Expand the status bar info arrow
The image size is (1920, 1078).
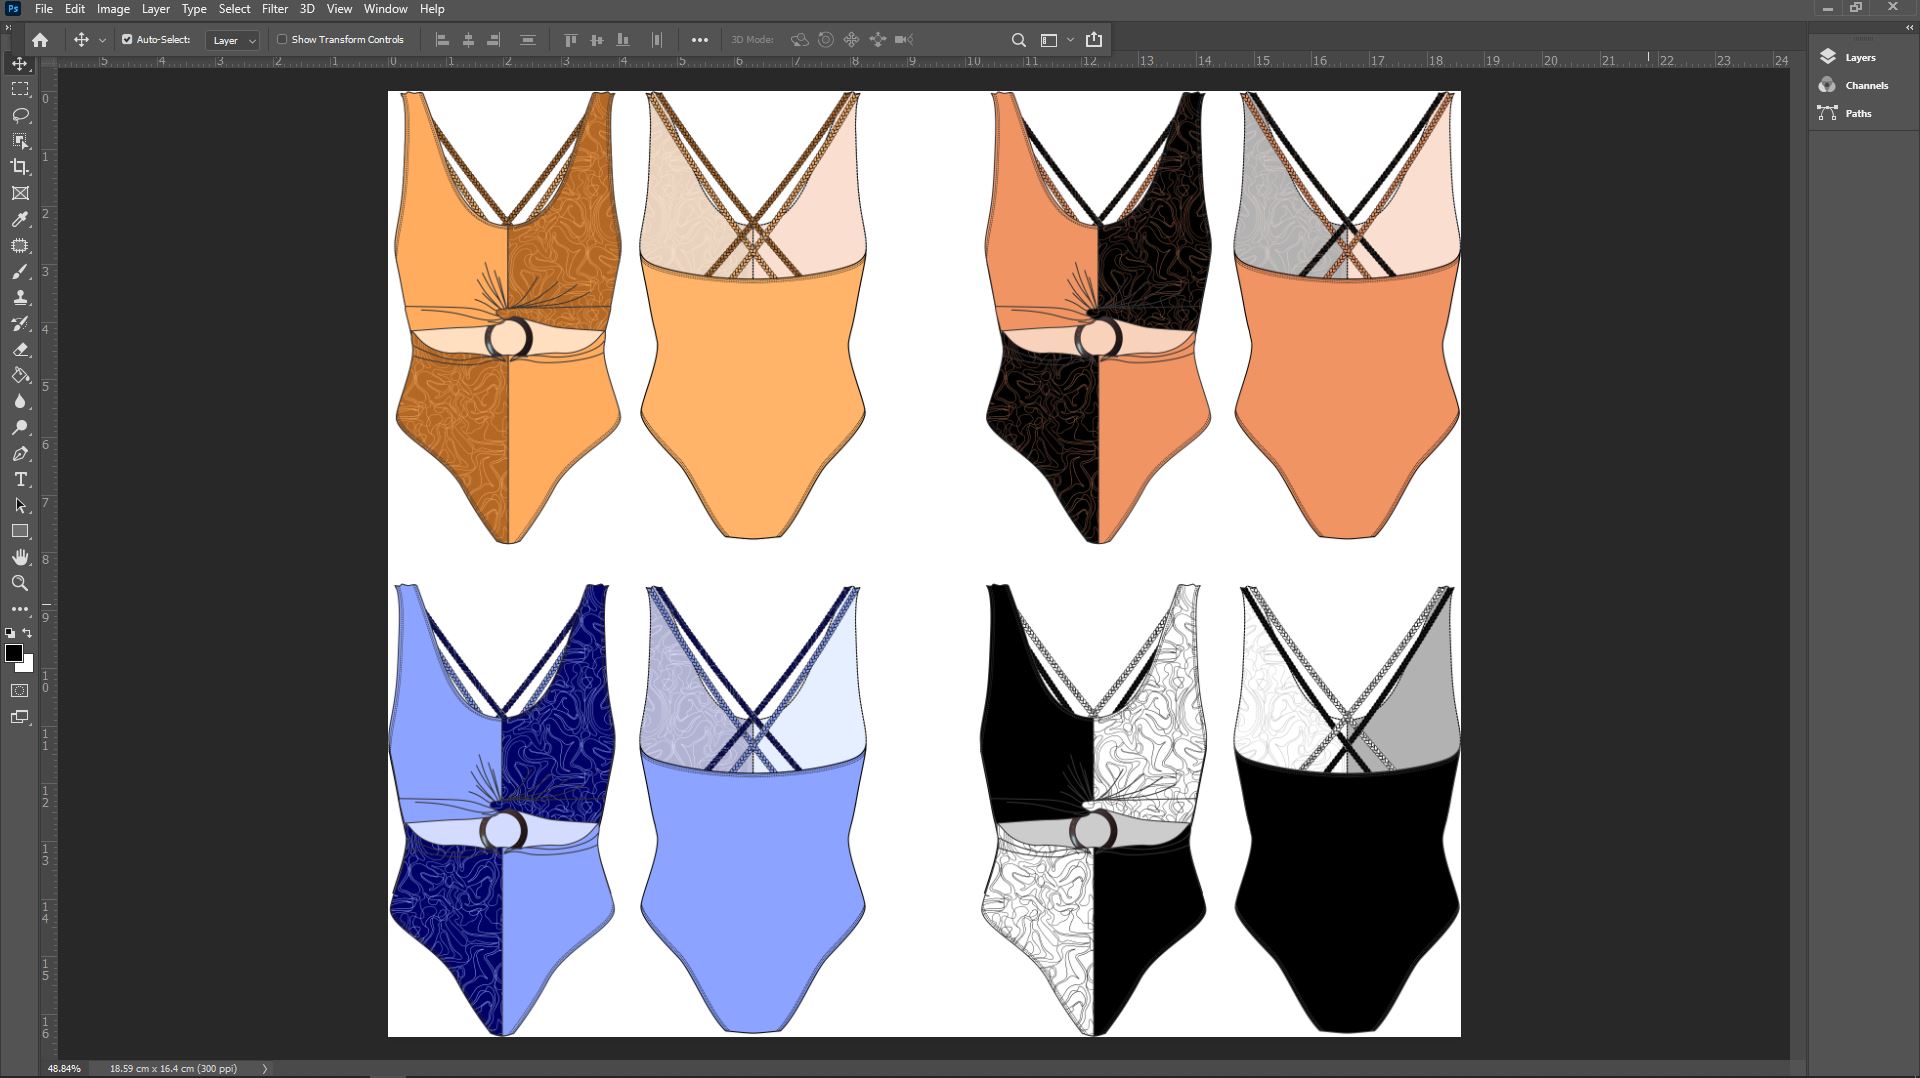tap(265, 1068)
